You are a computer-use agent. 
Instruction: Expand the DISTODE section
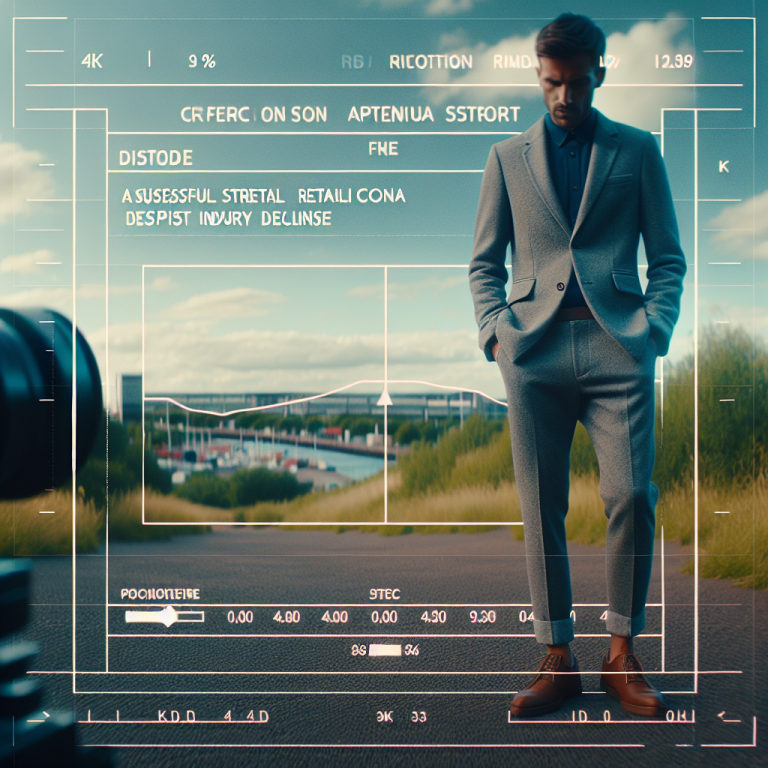click(155, 159)
